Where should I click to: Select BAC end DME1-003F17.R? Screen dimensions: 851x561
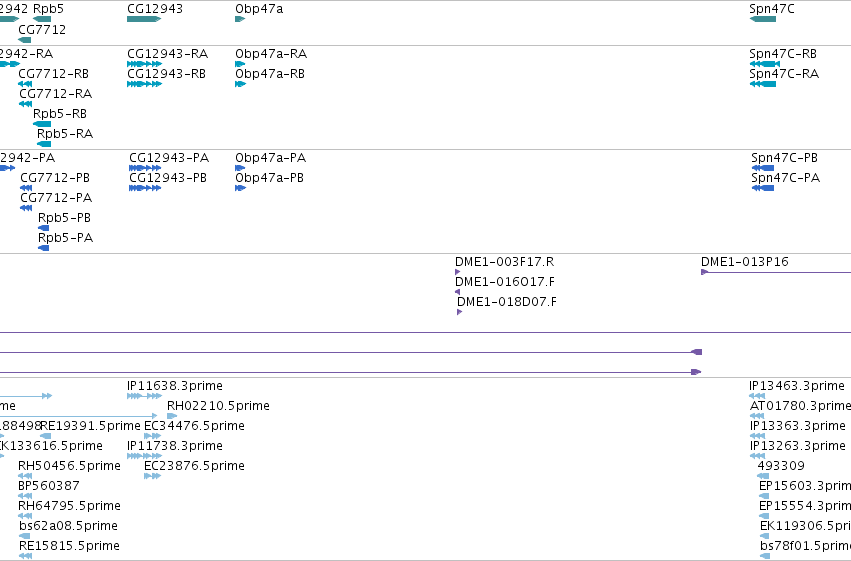[x=458, y=272]
